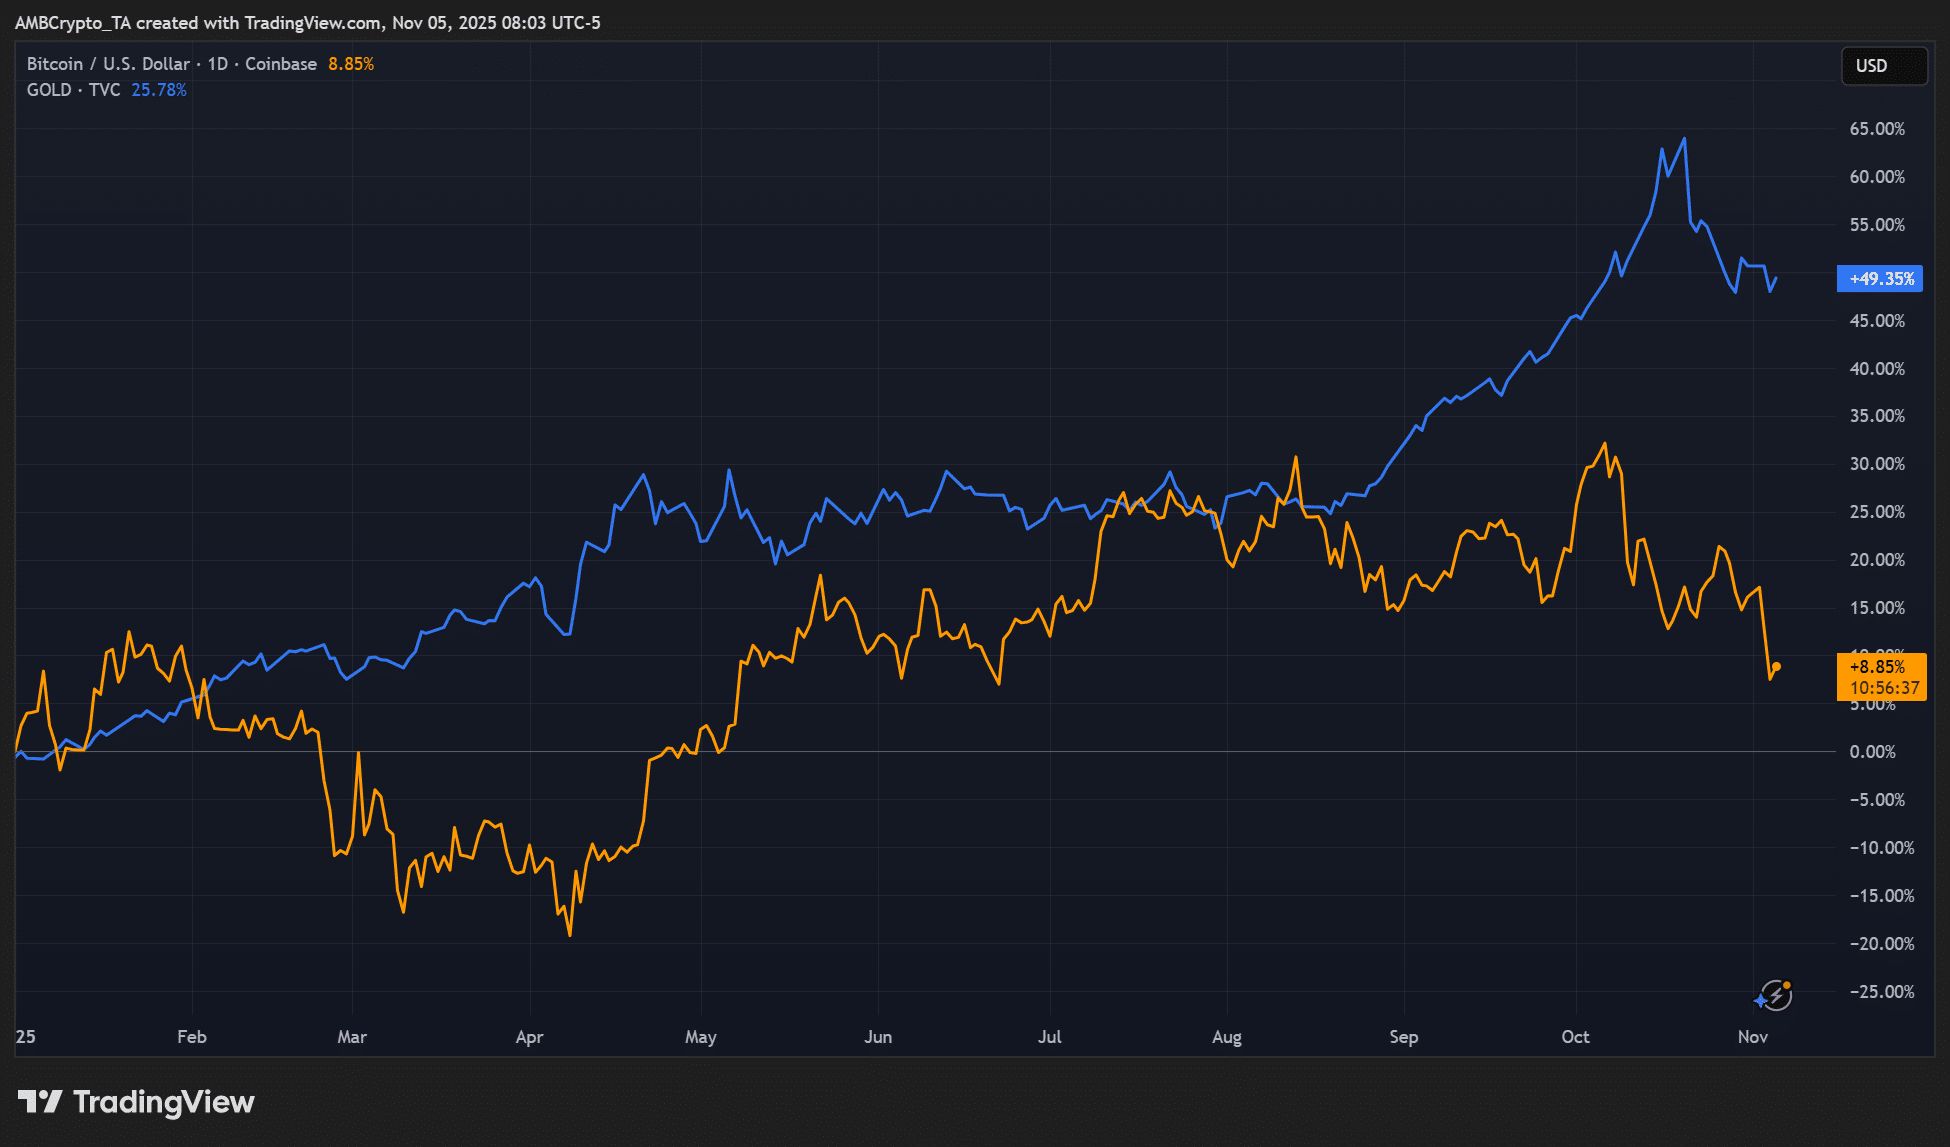Click the orange Bitcoin line endpoint dot
Screen dimensions: 1950x1147
click(x=1776, y=667)
